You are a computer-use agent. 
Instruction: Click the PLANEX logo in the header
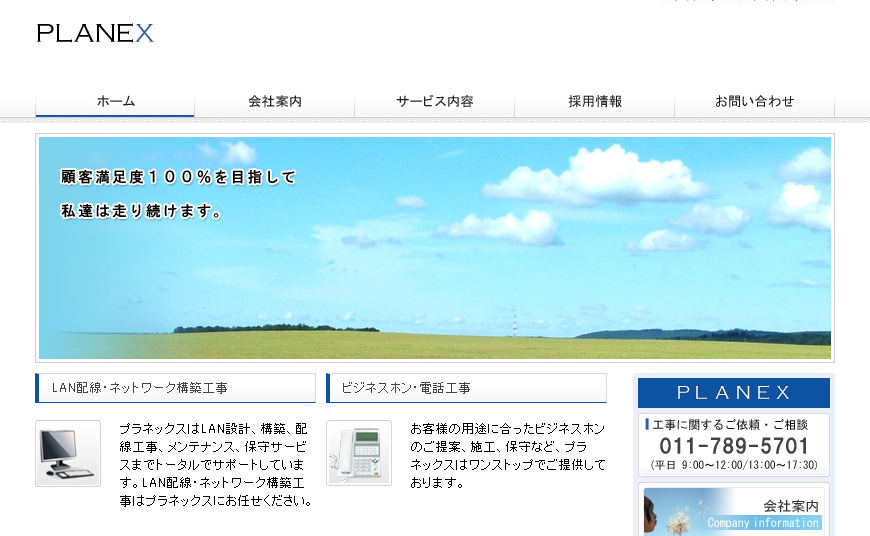point(95,33)
